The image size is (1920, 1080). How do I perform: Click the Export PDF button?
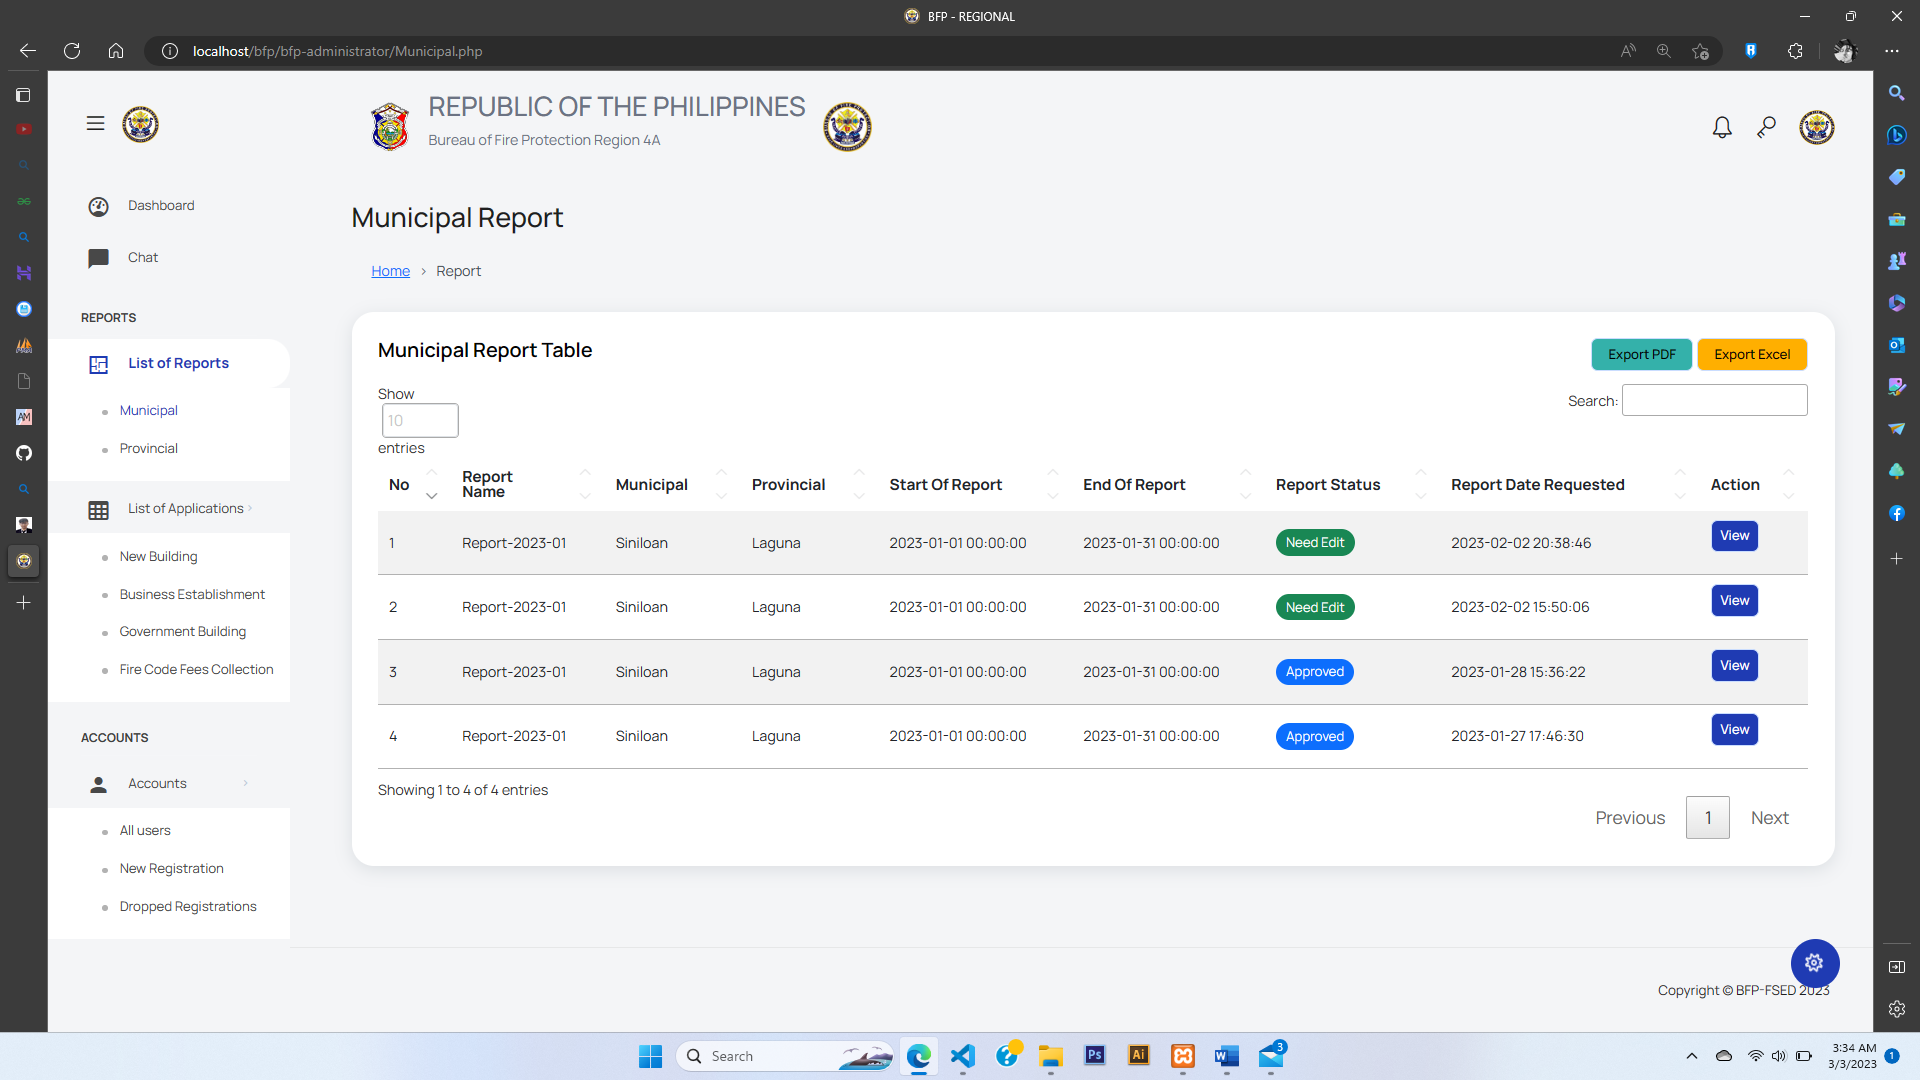click(1641, 355)
